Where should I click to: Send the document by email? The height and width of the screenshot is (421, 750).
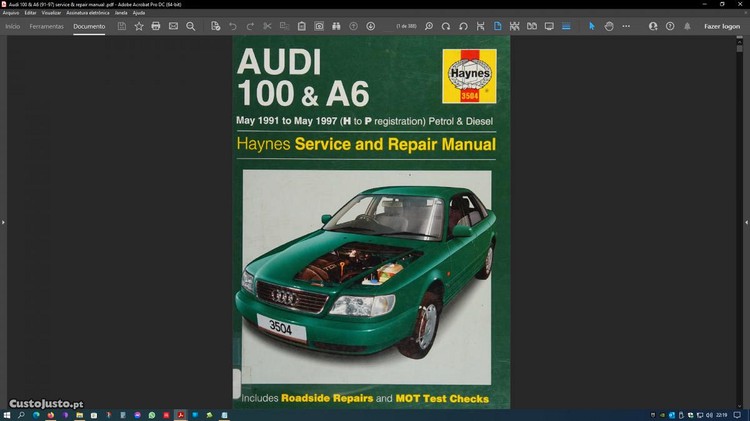pyautogui.click(x=173, y=26)
